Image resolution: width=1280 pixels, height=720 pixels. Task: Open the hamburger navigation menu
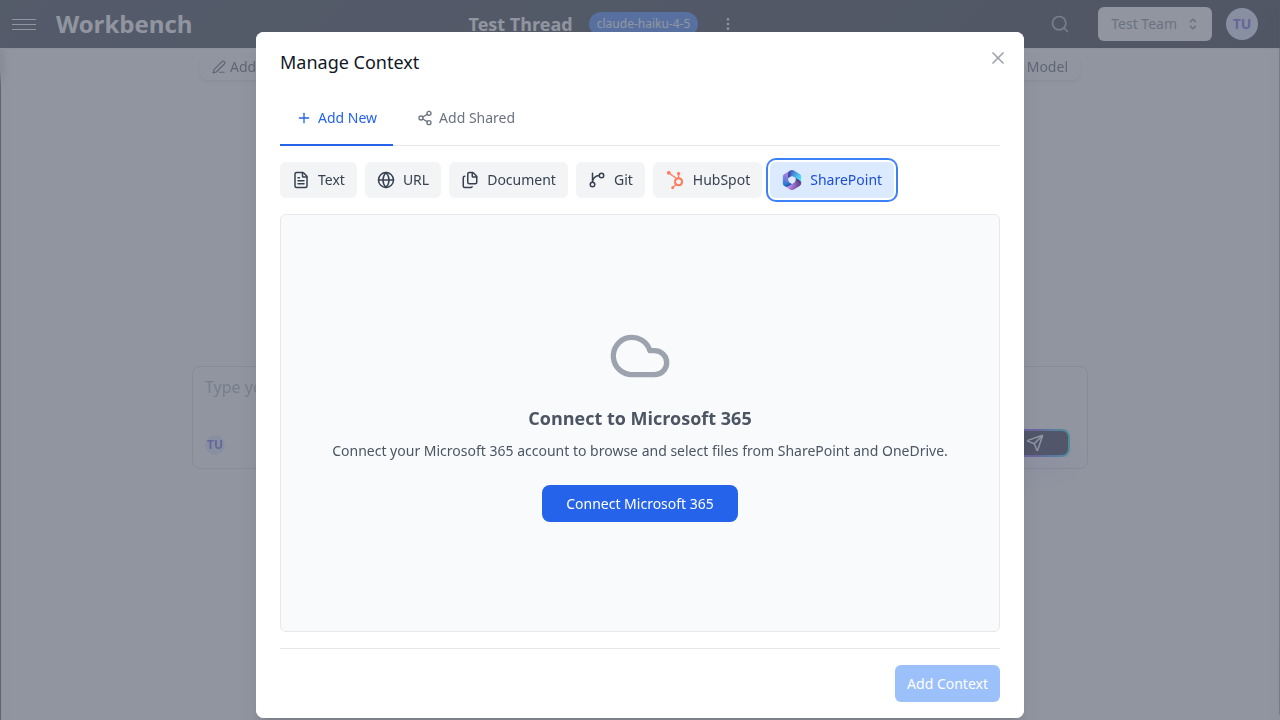[x=24, y=24]
